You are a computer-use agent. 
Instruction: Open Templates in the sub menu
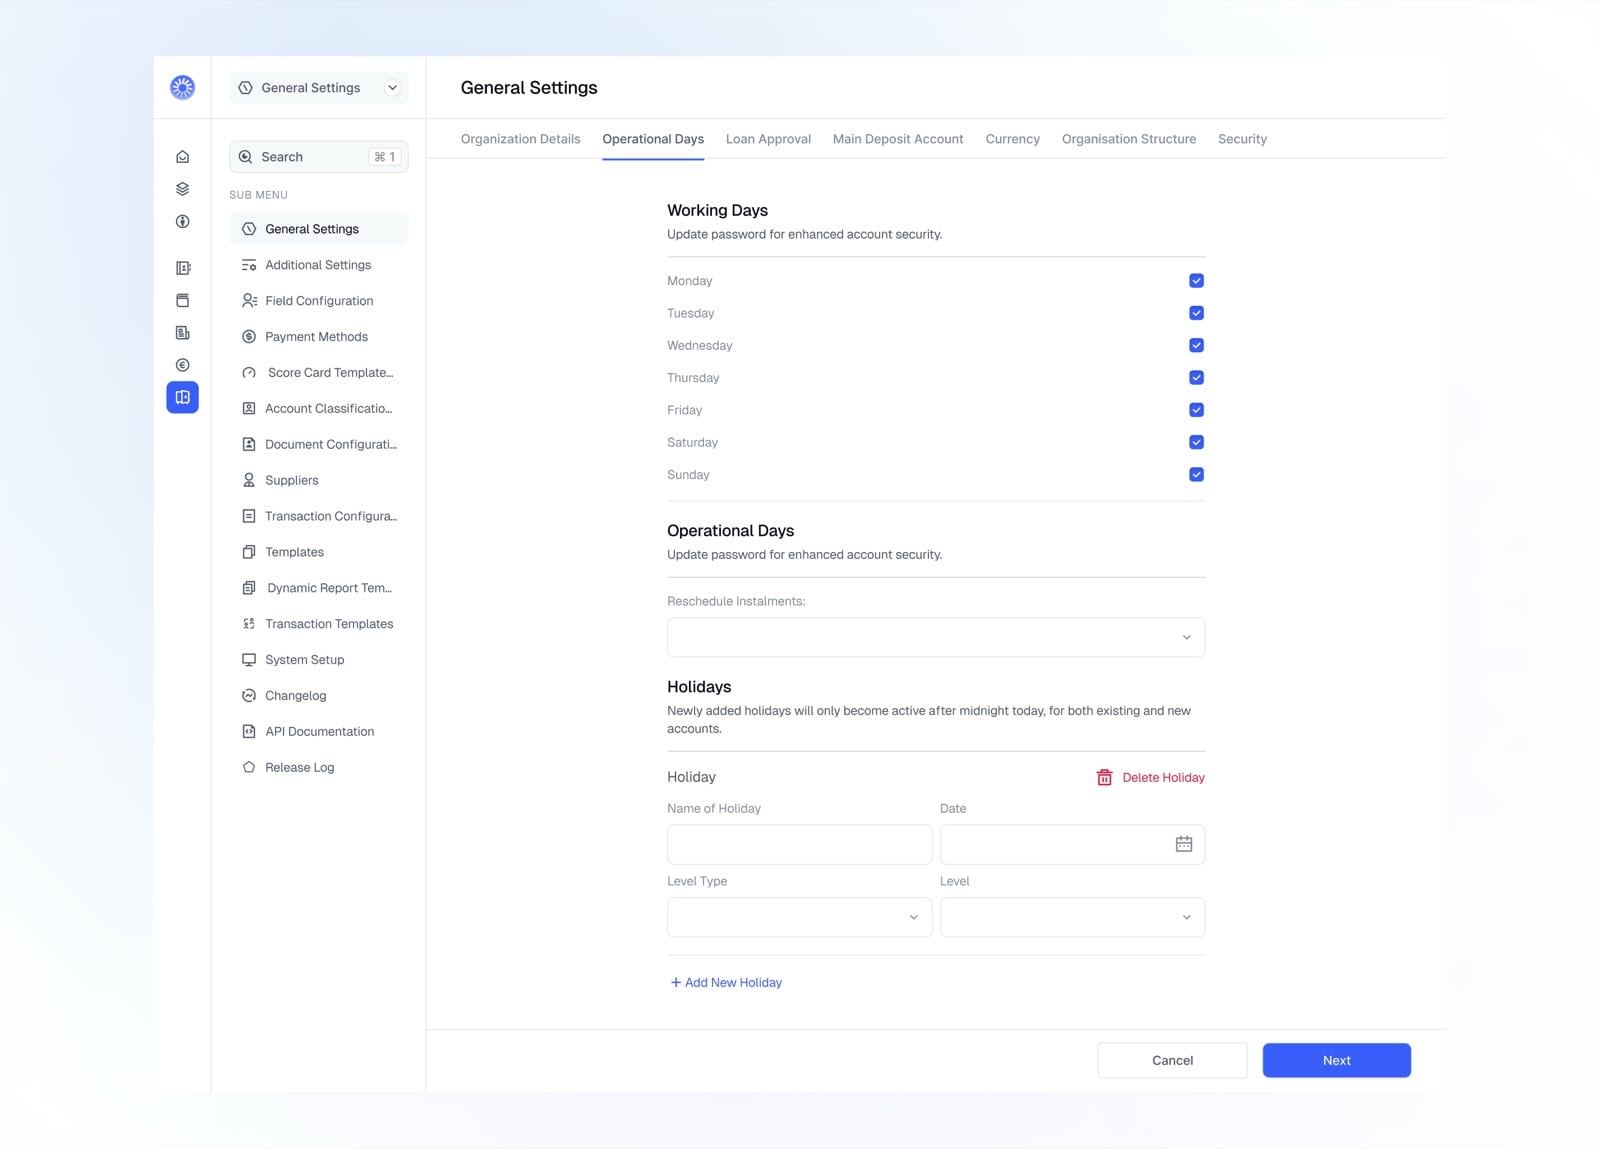tap(319, 552)
